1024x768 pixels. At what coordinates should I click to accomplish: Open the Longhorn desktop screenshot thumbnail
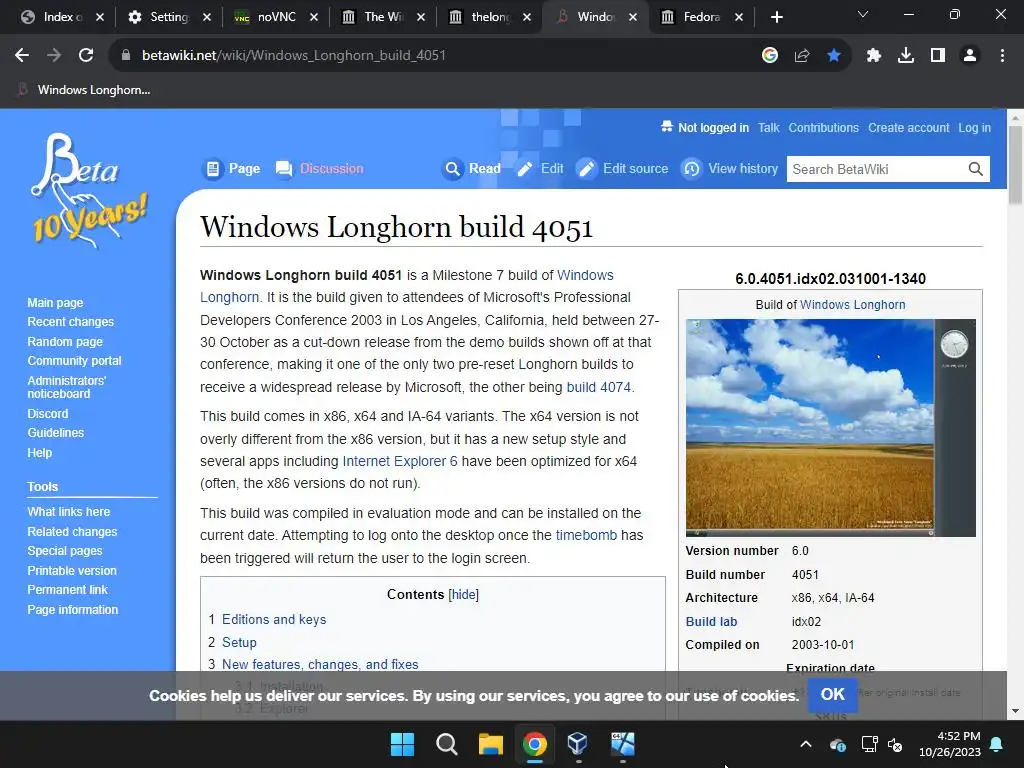[x=831, y=428]
